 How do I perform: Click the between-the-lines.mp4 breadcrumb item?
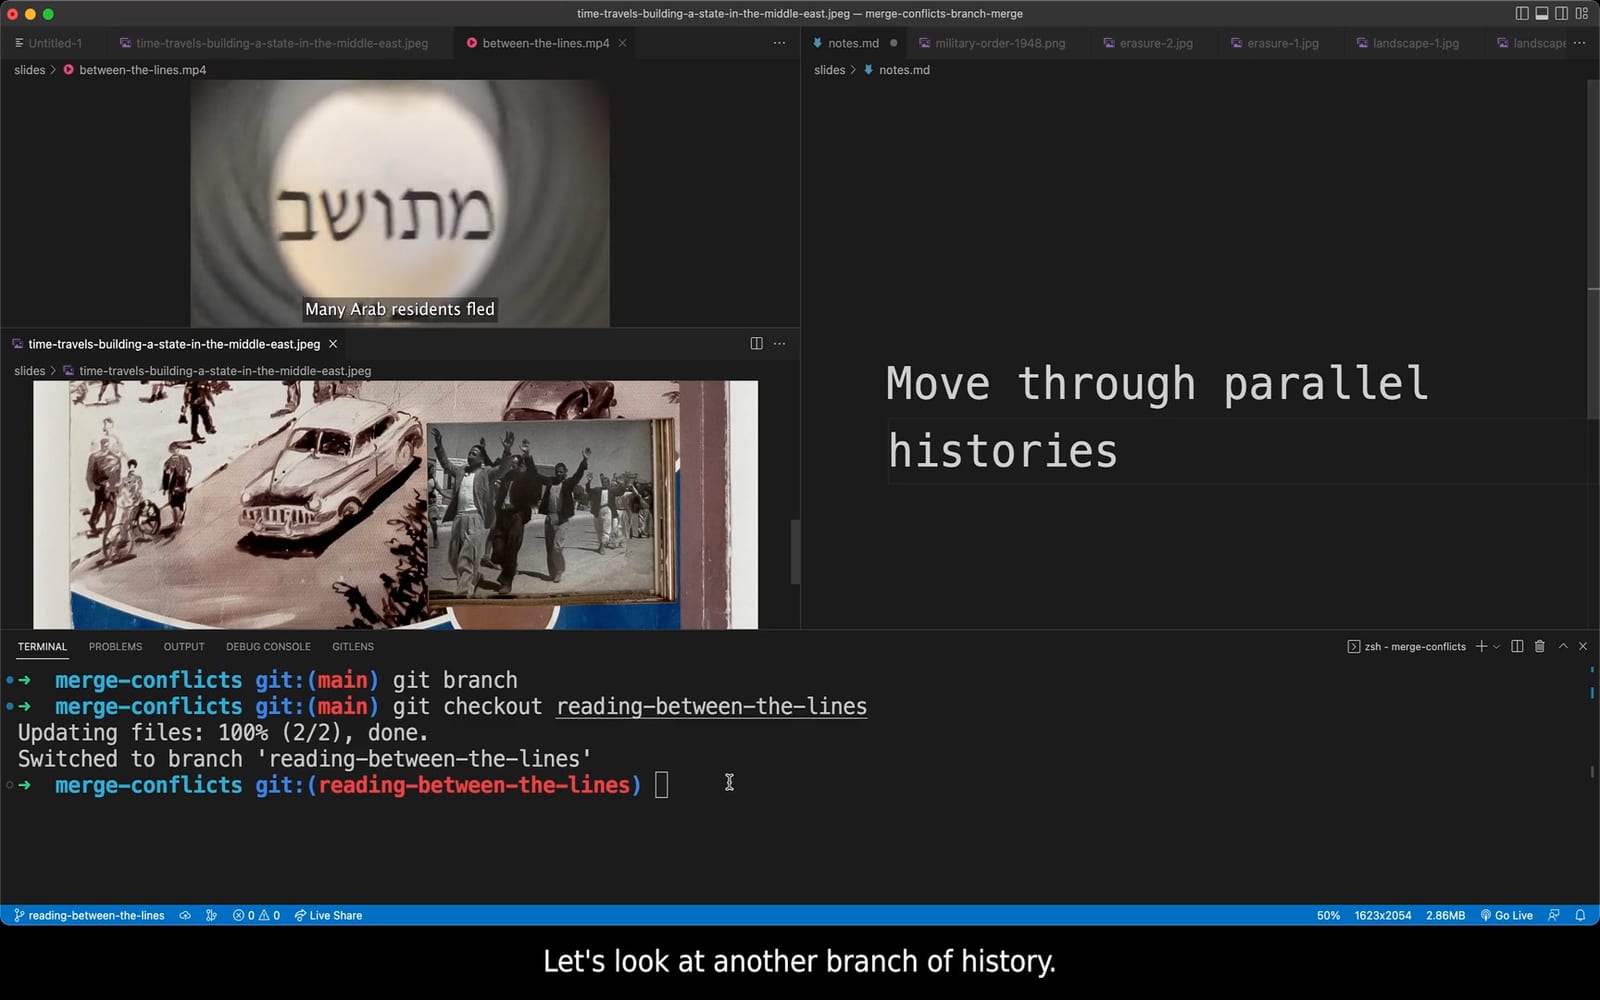[x=135, y=70]
